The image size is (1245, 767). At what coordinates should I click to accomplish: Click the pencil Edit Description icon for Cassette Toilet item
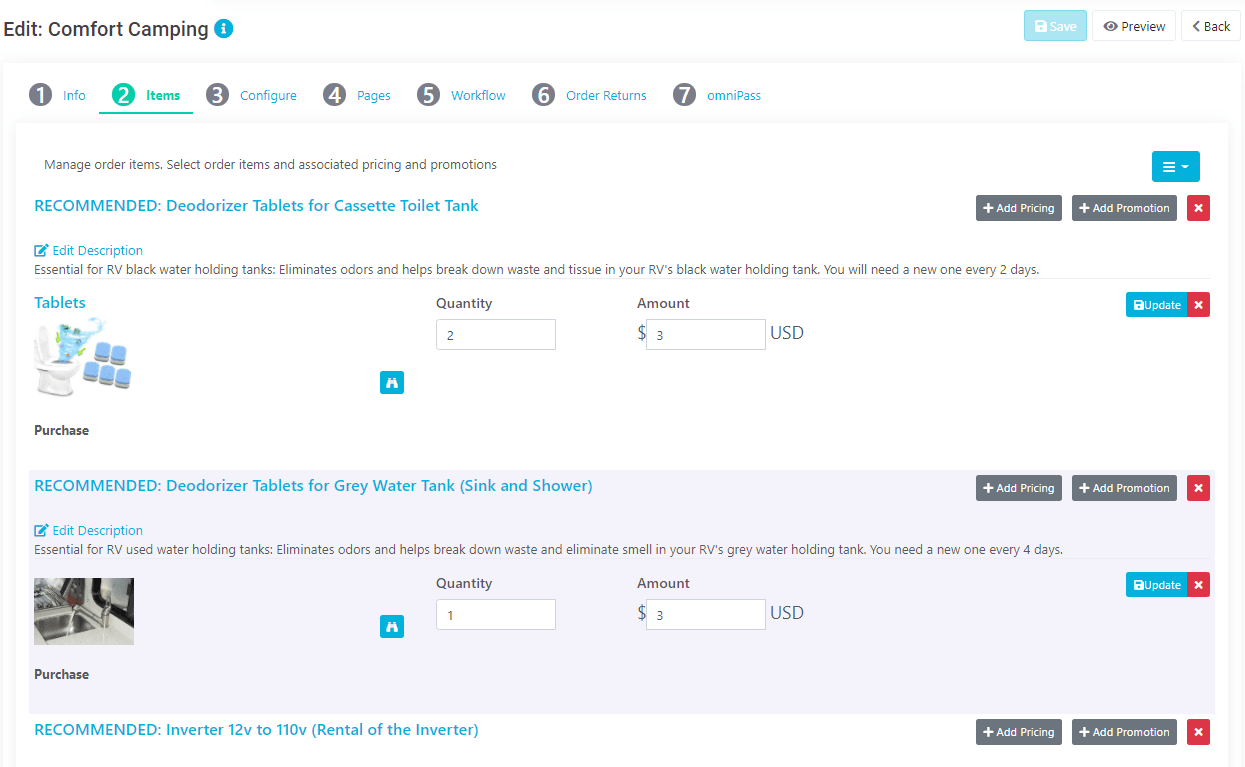tap(41, 250)
